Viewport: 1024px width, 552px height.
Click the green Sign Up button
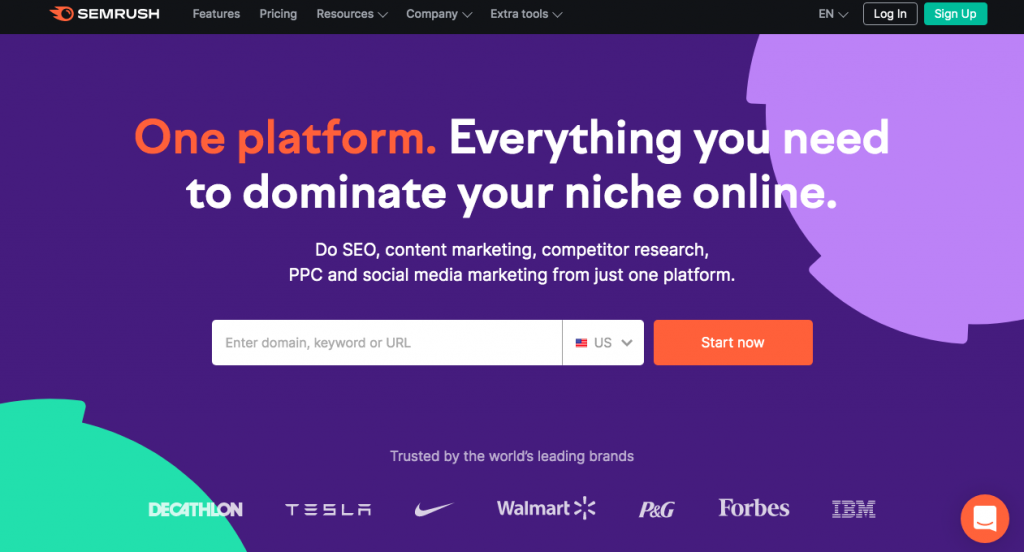[x=955, y=14]
